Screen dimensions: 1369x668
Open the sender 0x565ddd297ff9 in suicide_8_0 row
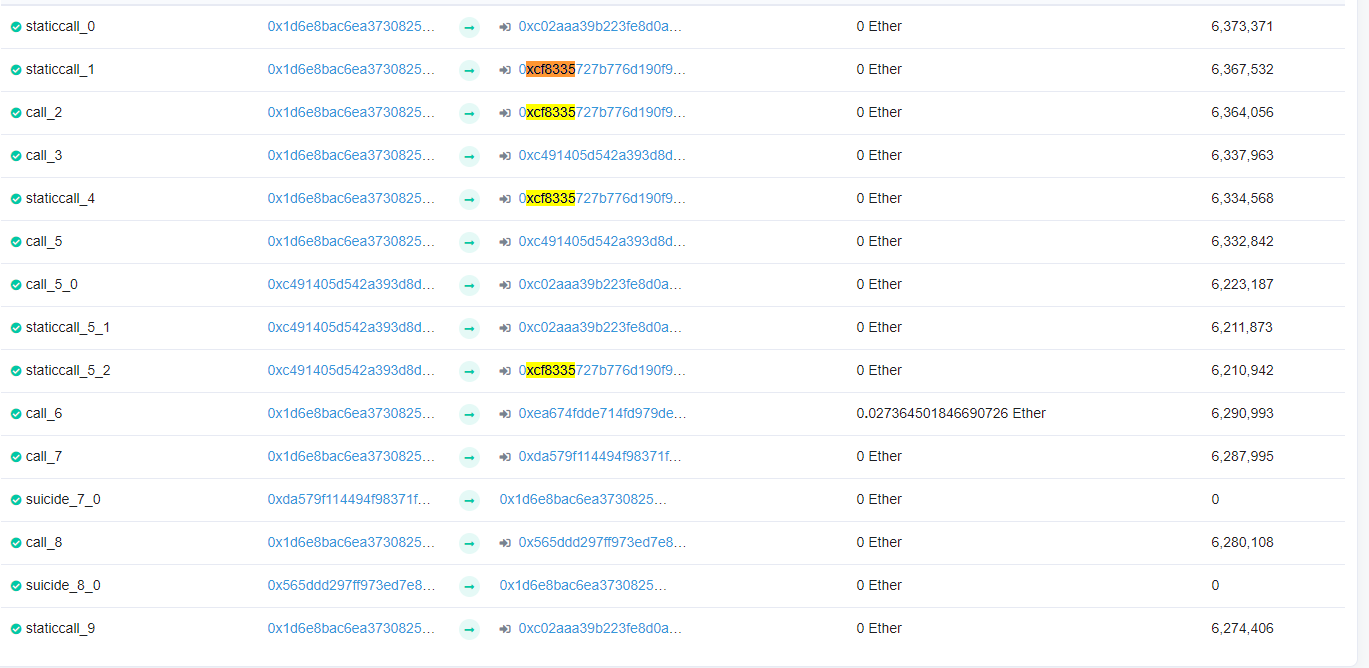tap(351, 586)
